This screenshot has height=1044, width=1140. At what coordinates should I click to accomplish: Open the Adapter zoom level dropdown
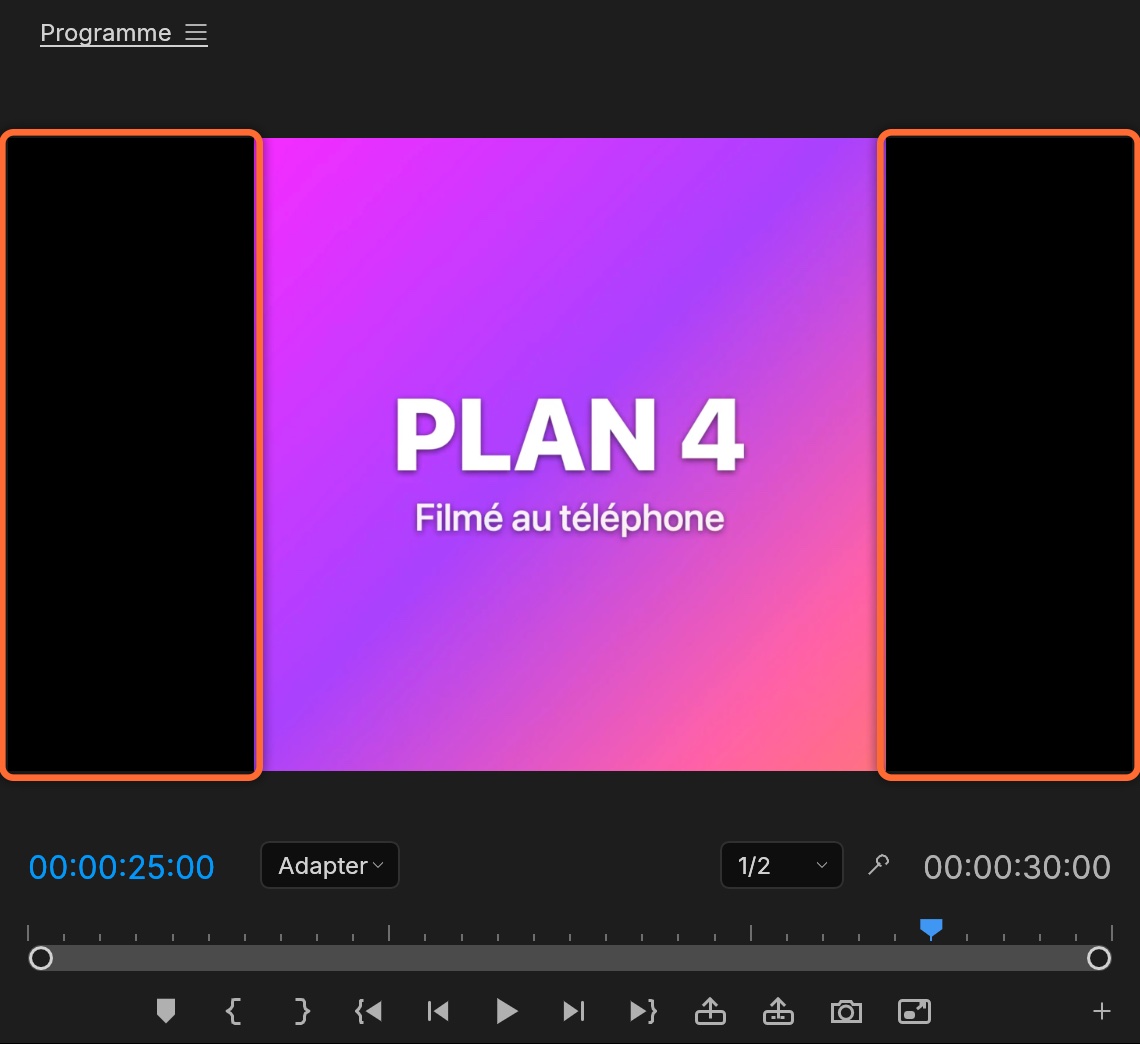[330, 865]
